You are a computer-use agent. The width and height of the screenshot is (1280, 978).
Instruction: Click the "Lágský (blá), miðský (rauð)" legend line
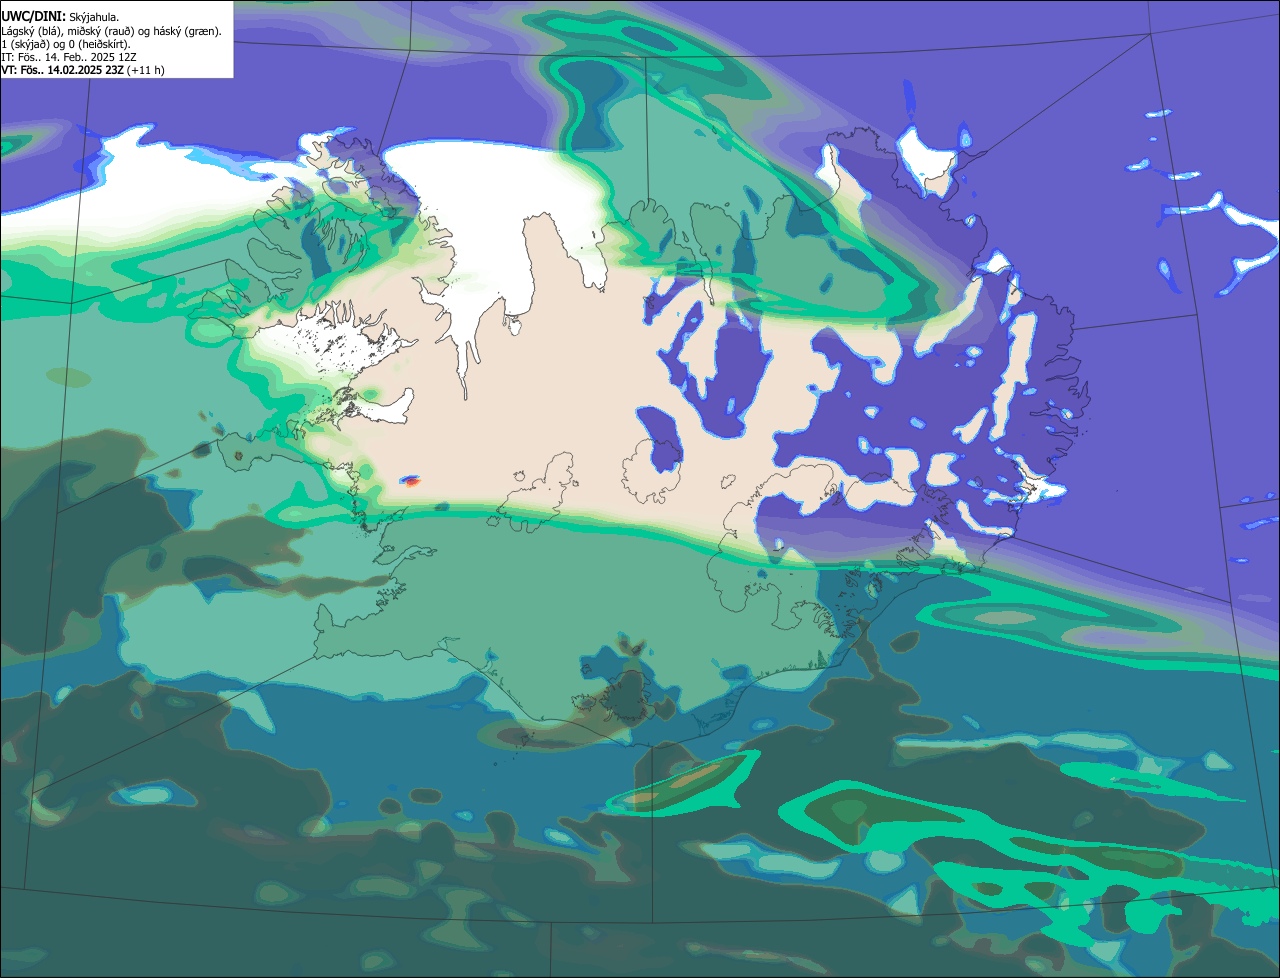pyautogui.click(x=111, y=30)
